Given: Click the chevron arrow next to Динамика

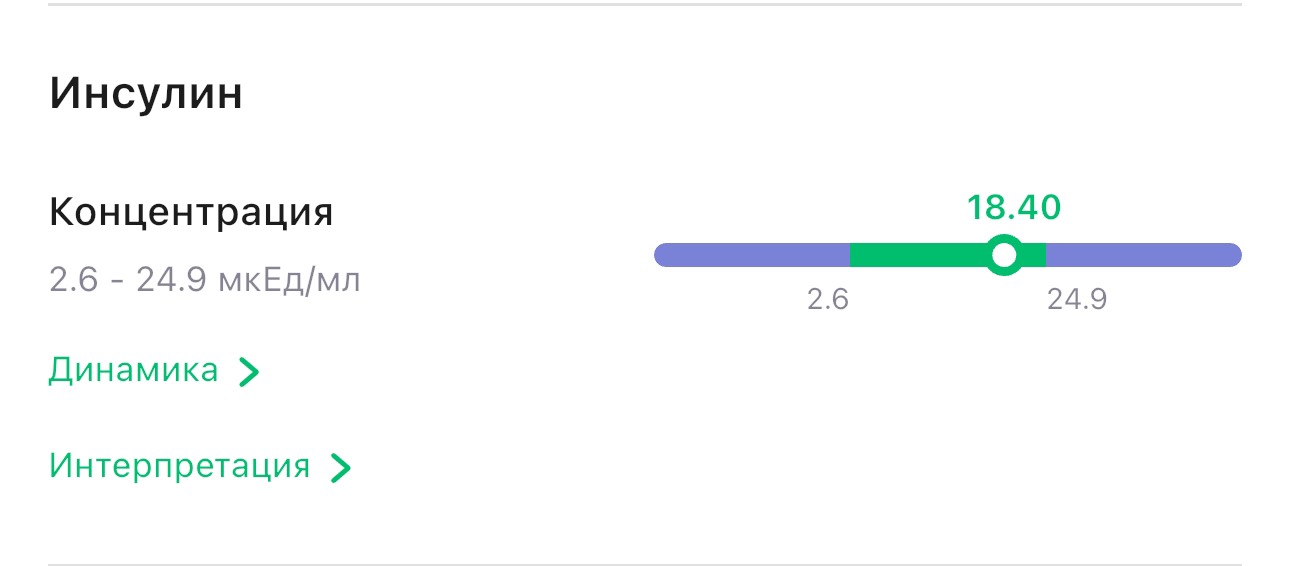Looking at the screenshot, I should pyautogui.click(x=249, y=372).
